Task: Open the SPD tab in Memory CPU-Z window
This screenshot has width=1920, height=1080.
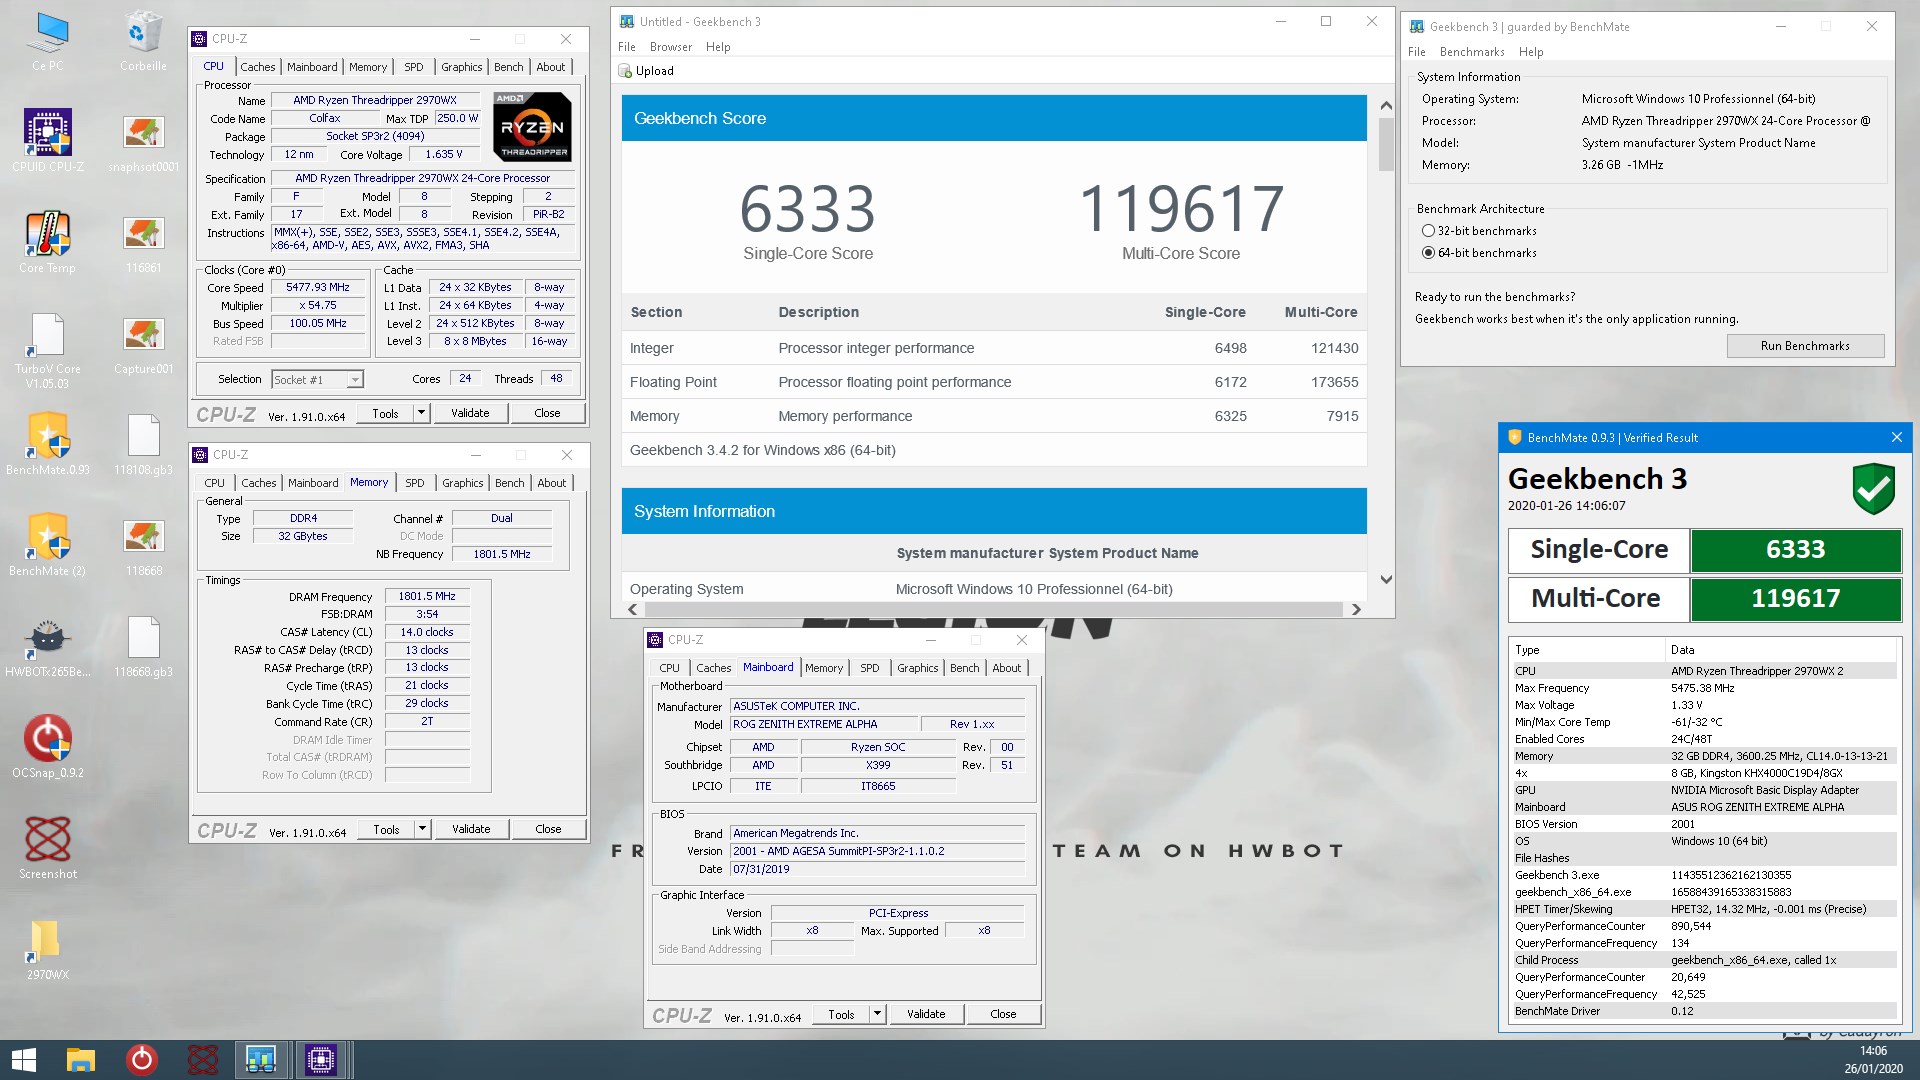Action: [x=415, y=483]
